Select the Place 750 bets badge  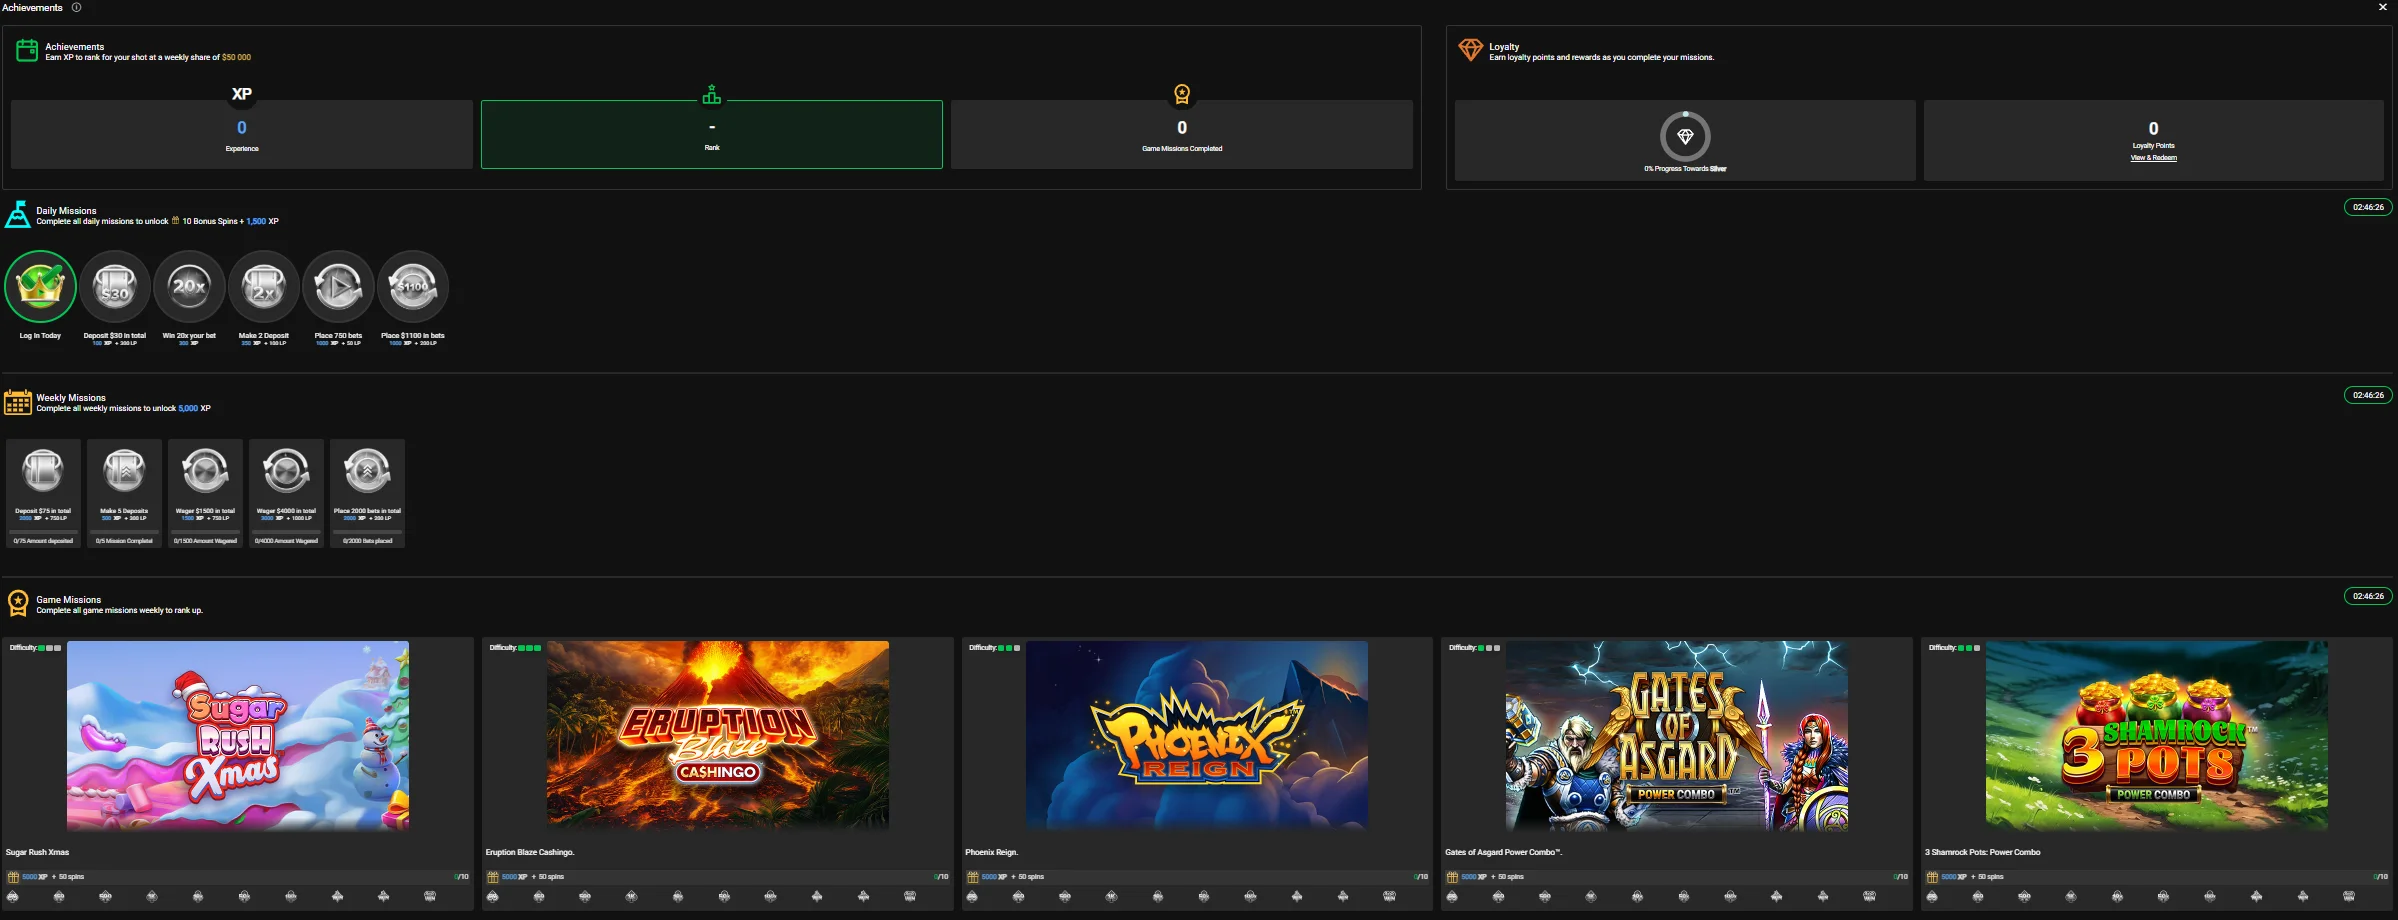coord(338,287)
